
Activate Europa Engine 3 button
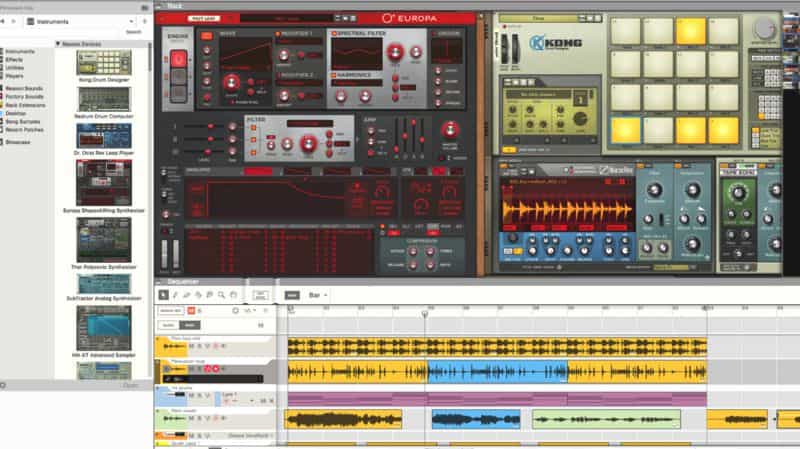click(178, 94)
